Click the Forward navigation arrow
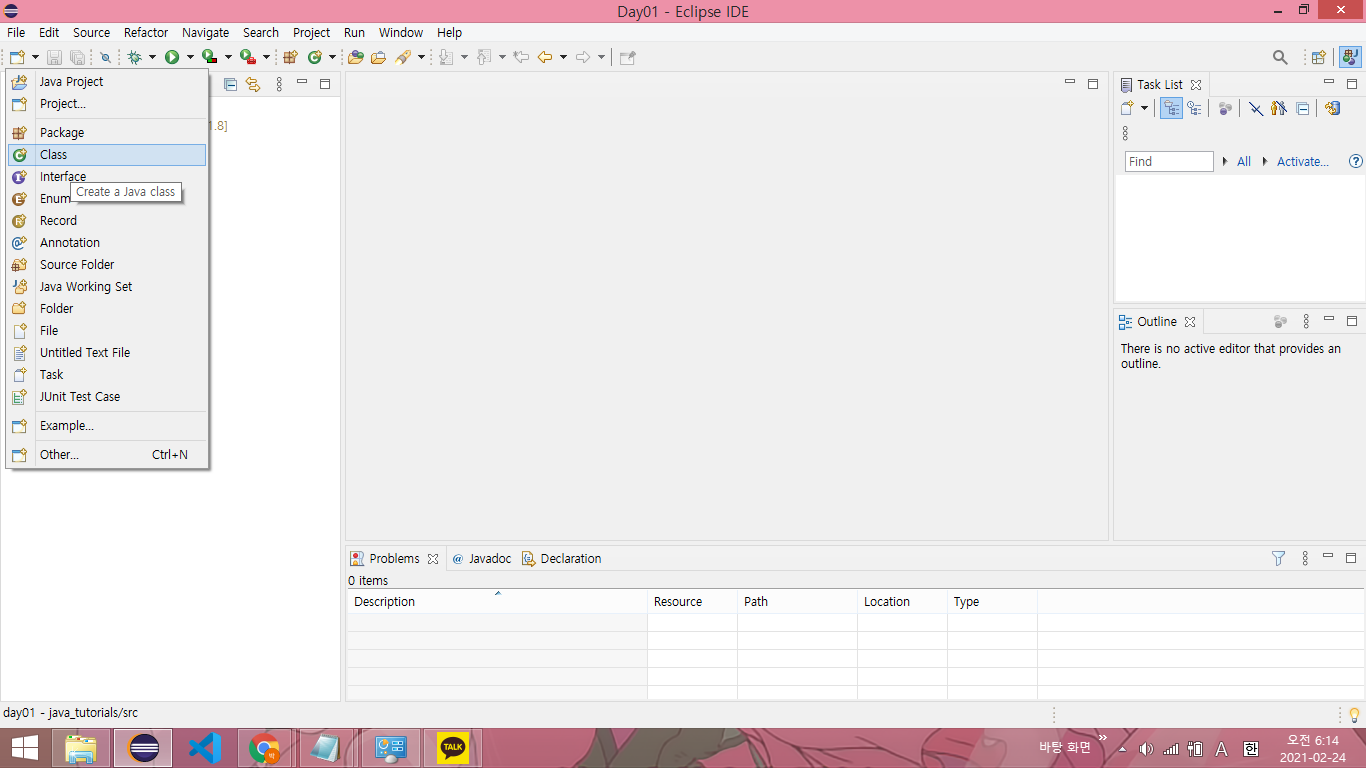This screenshot has width=1366, height=768. coord(583,57)
